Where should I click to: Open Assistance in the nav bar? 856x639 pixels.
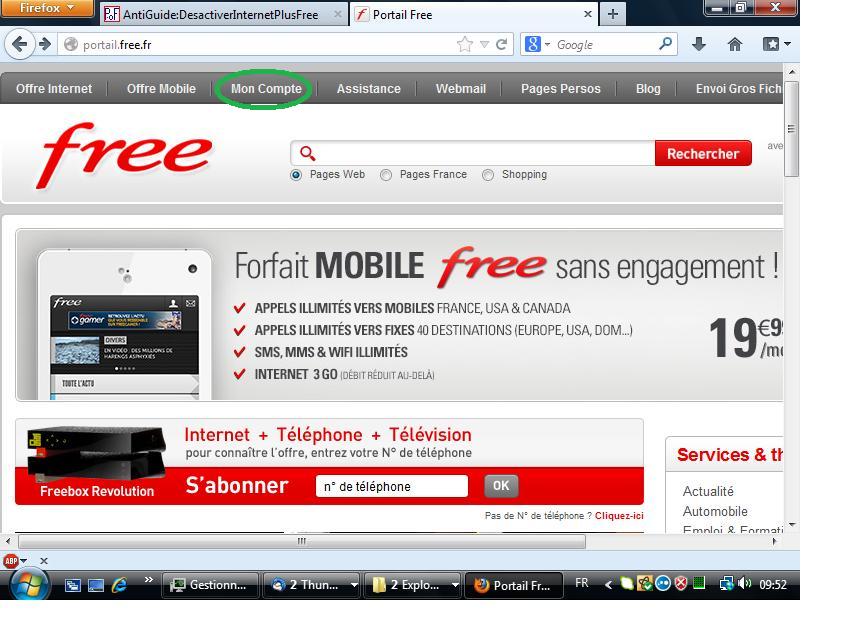[368, 88]
